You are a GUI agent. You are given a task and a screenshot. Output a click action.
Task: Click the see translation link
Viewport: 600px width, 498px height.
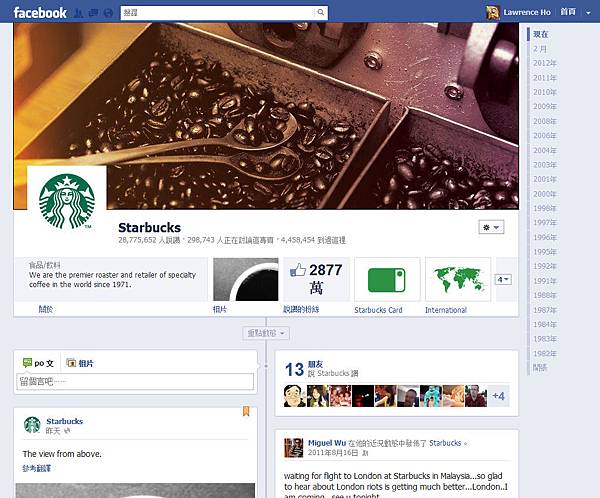pyautogui.click(x=37, y=468)
